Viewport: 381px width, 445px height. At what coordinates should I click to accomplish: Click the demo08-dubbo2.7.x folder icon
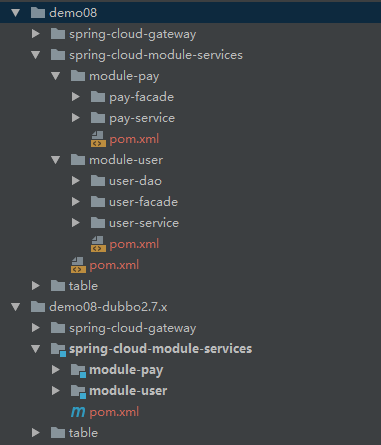tap(38, 307)
